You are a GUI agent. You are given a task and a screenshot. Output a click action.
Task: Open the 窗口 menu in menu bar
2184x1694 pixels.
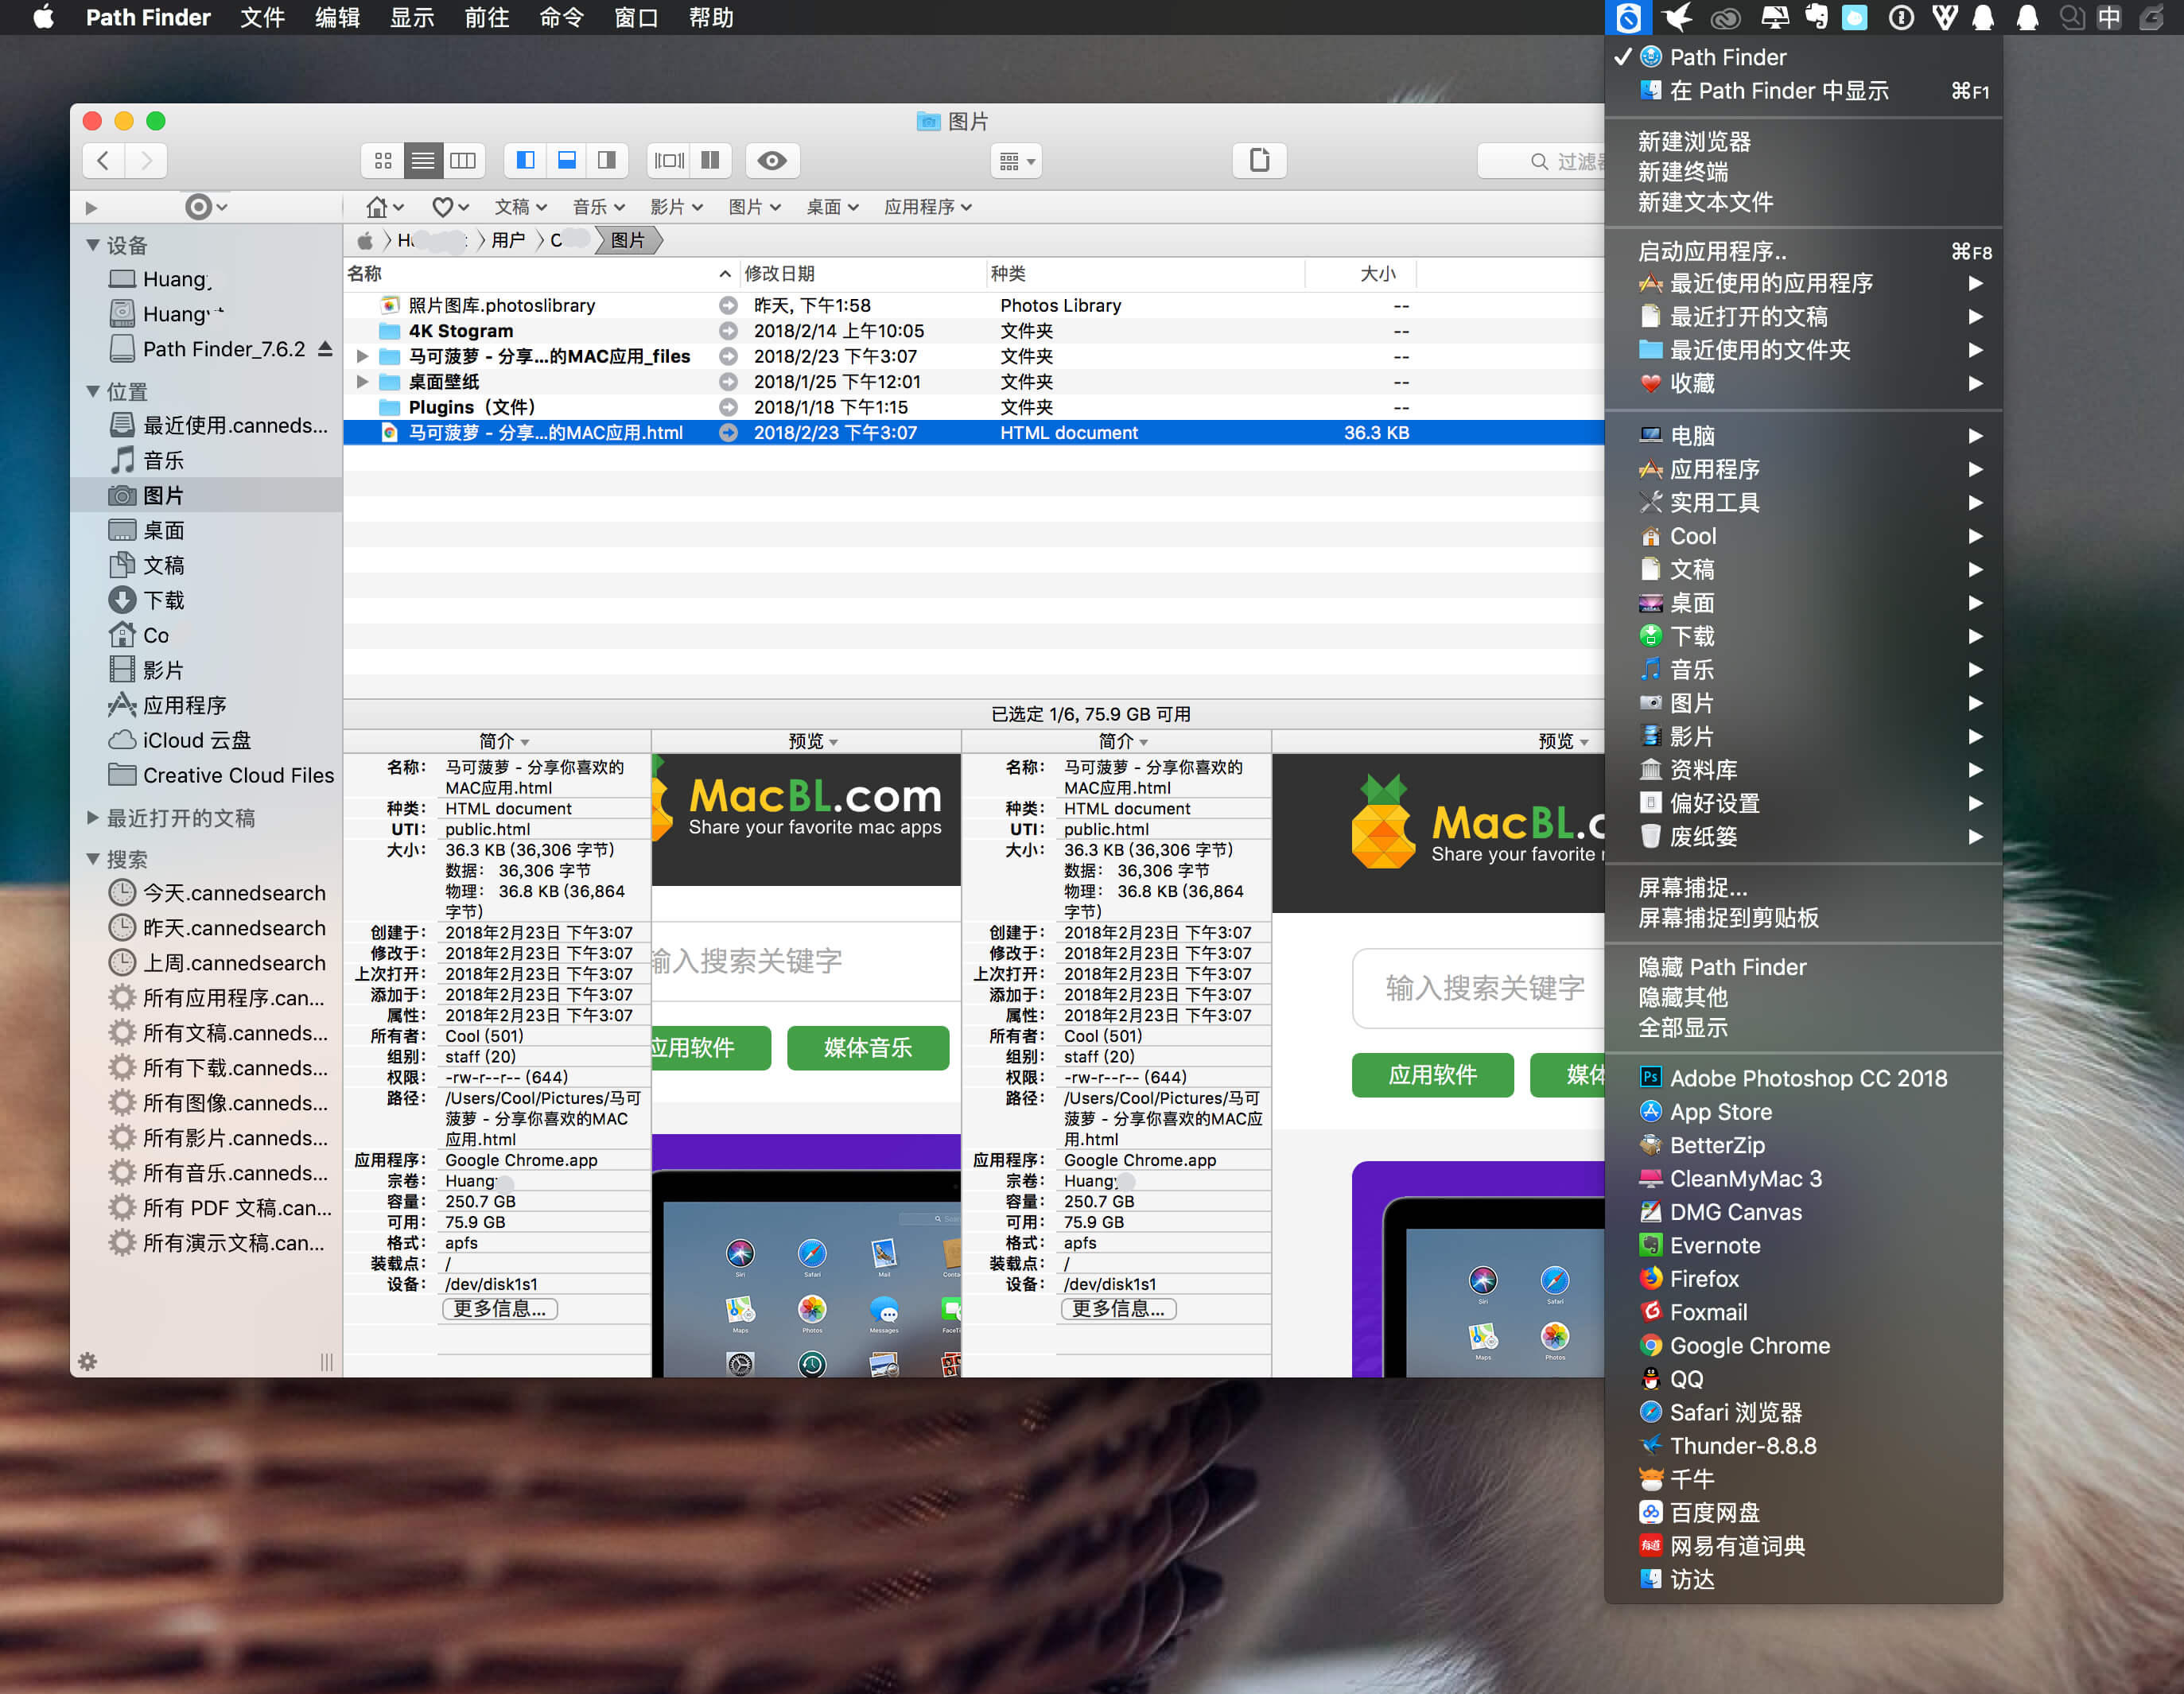pyautogui.click(x=635, y=18)
